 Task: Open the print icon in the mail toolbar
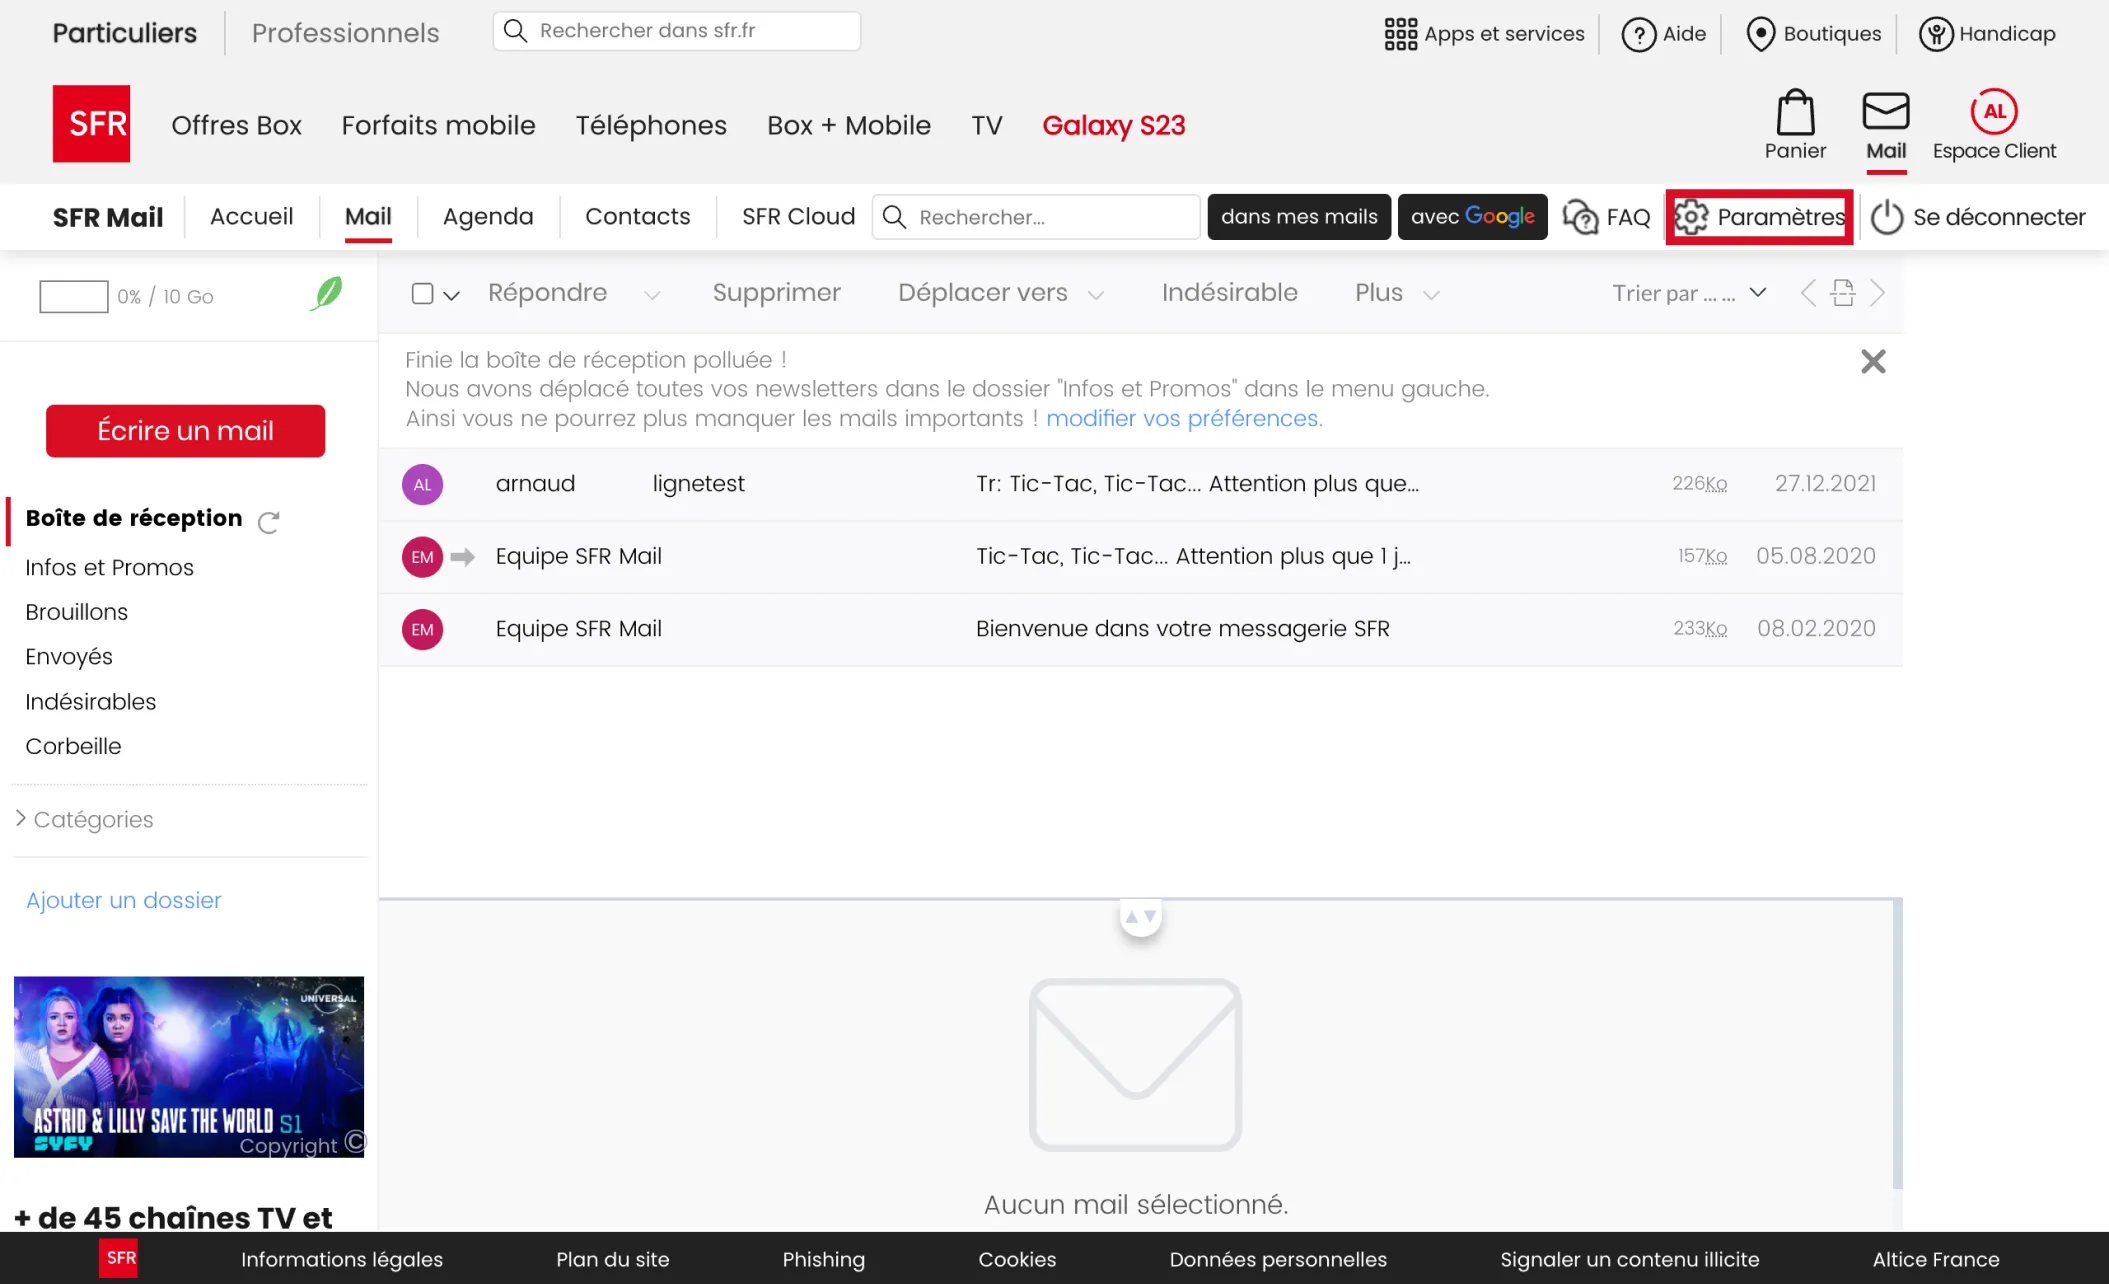click(1842, 292)
